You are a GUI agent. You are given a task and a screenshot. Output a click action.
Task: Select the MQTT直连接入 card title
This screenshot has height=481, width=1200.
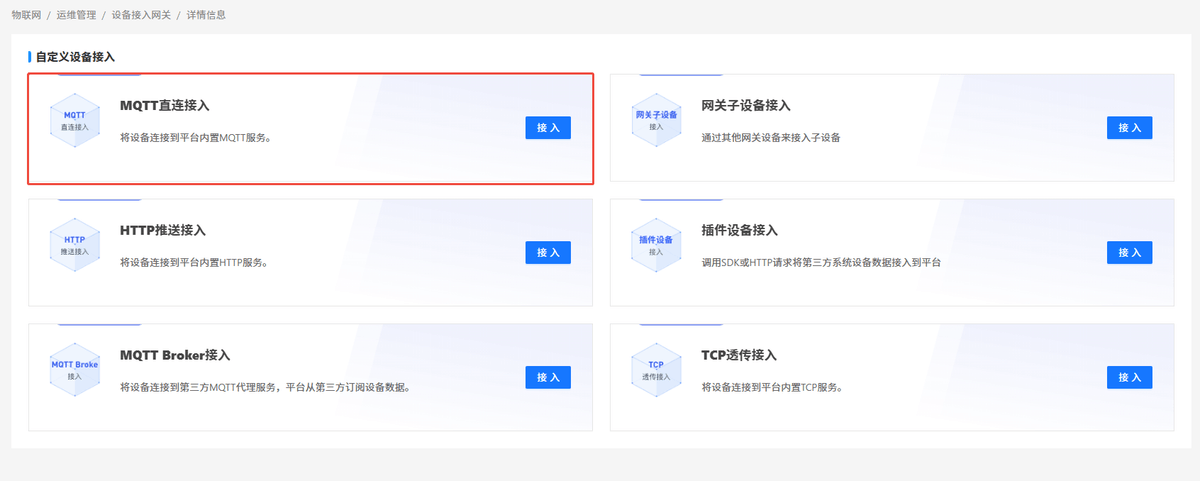[164, 105]
